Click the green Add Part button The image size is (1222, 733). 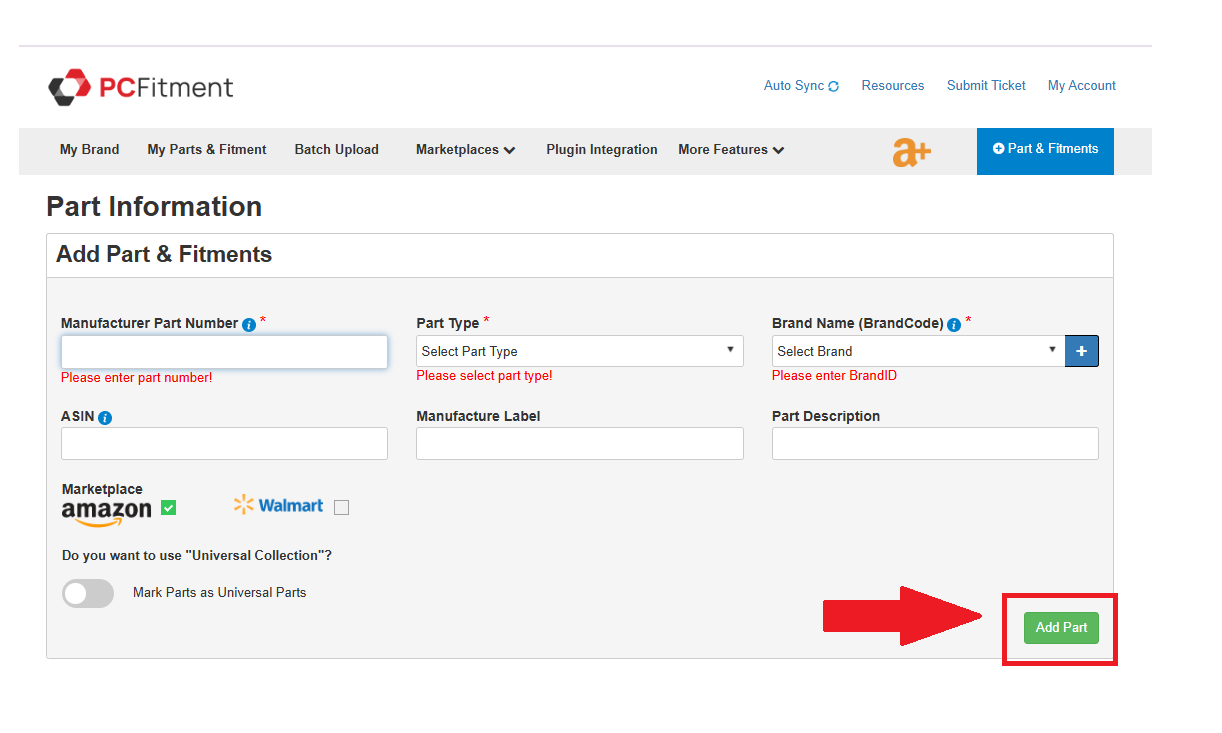(1061, 627)
